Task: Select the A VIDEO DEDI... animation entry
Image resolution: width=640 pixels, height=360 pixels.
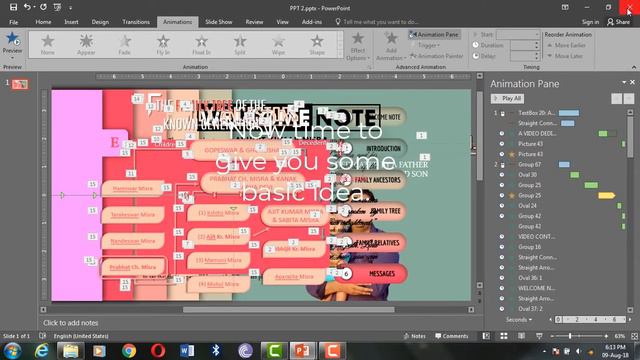Action: 537,133
